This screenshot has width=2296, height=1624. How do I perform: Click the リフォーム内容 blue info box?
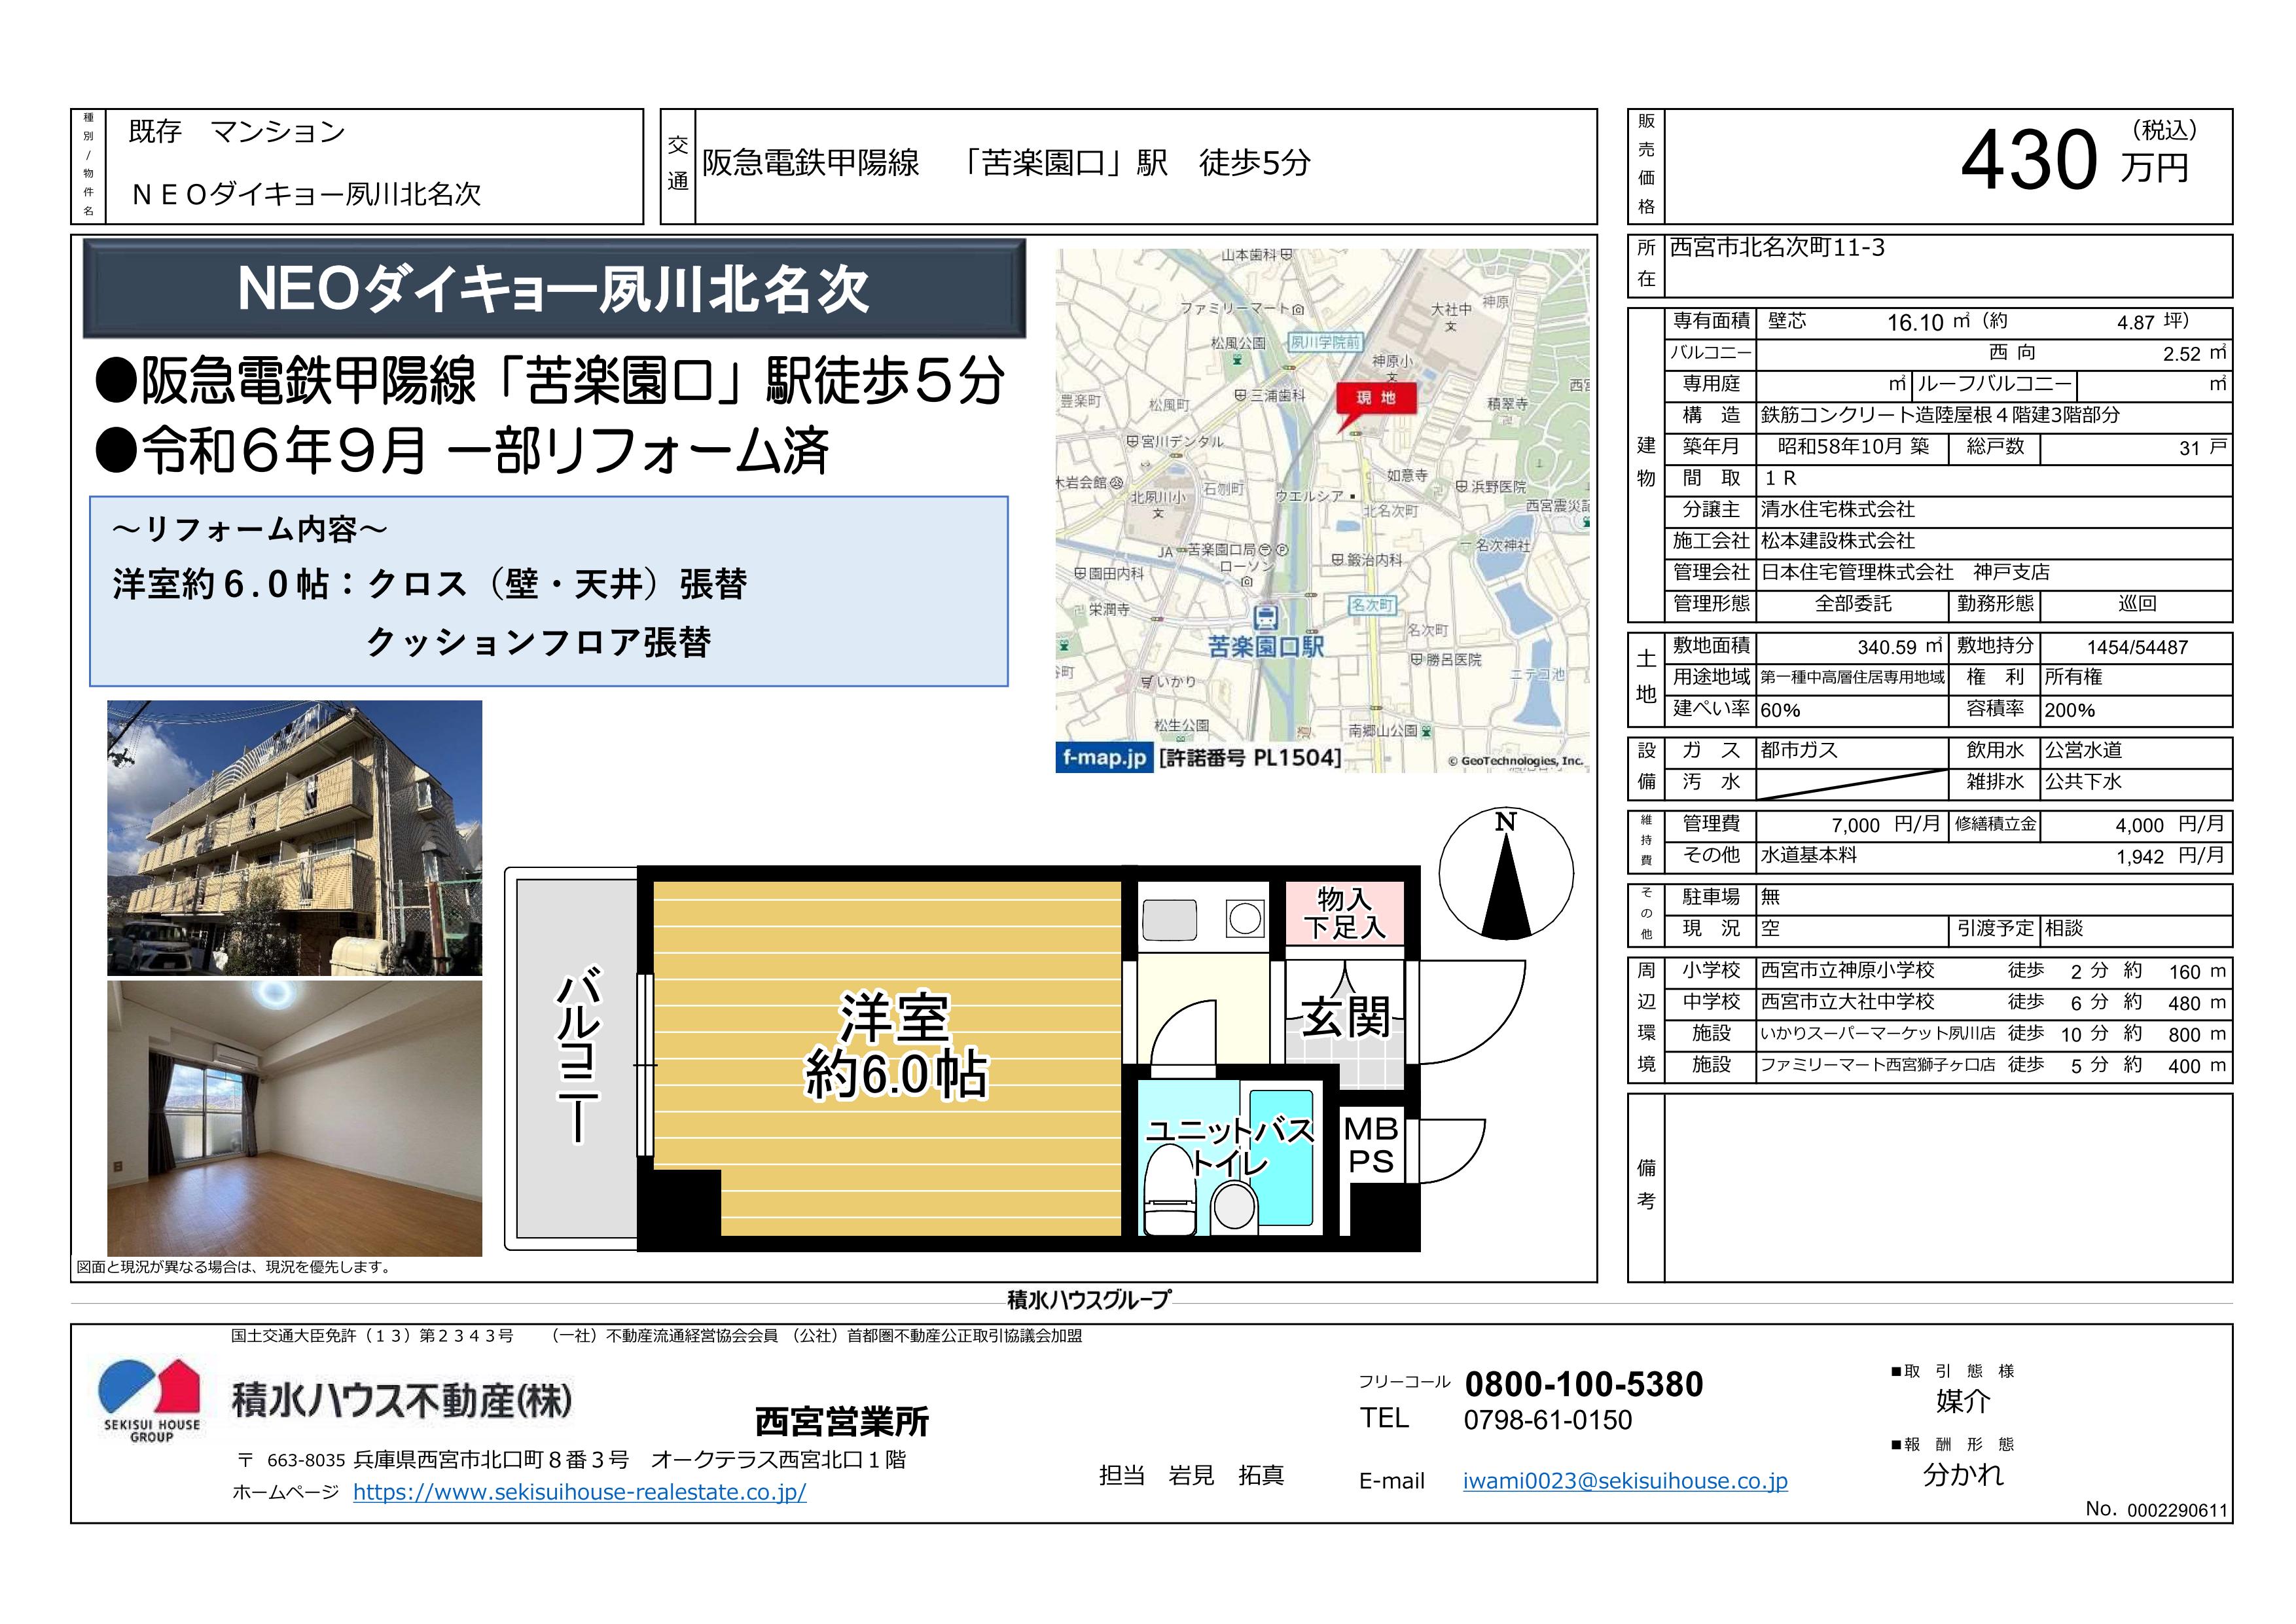(x=548, y=591)
